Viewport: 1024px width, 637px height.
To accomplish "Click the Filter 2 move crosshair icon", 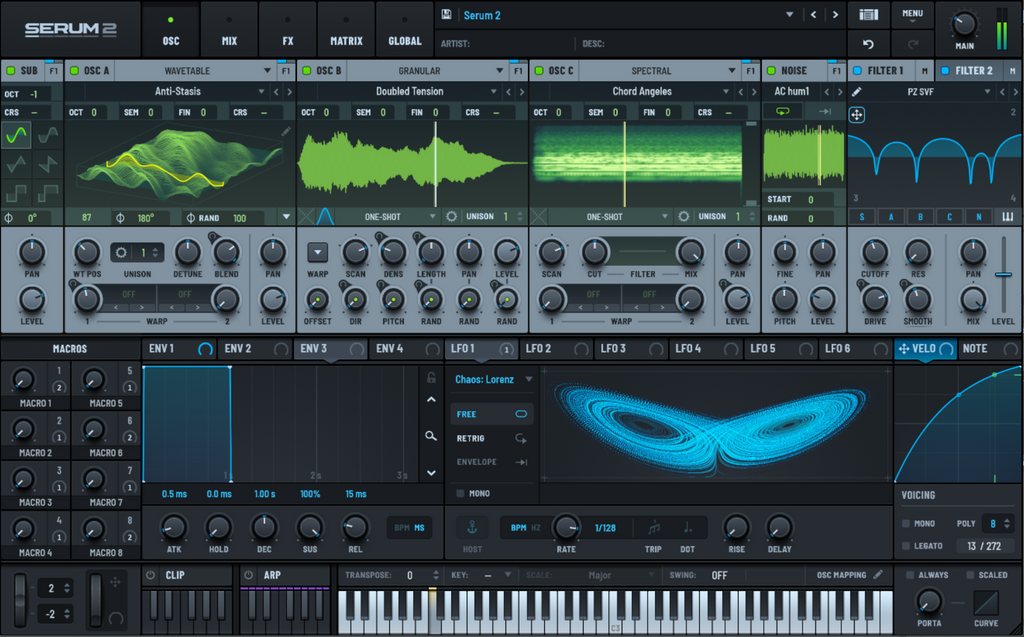I will 857,115.
